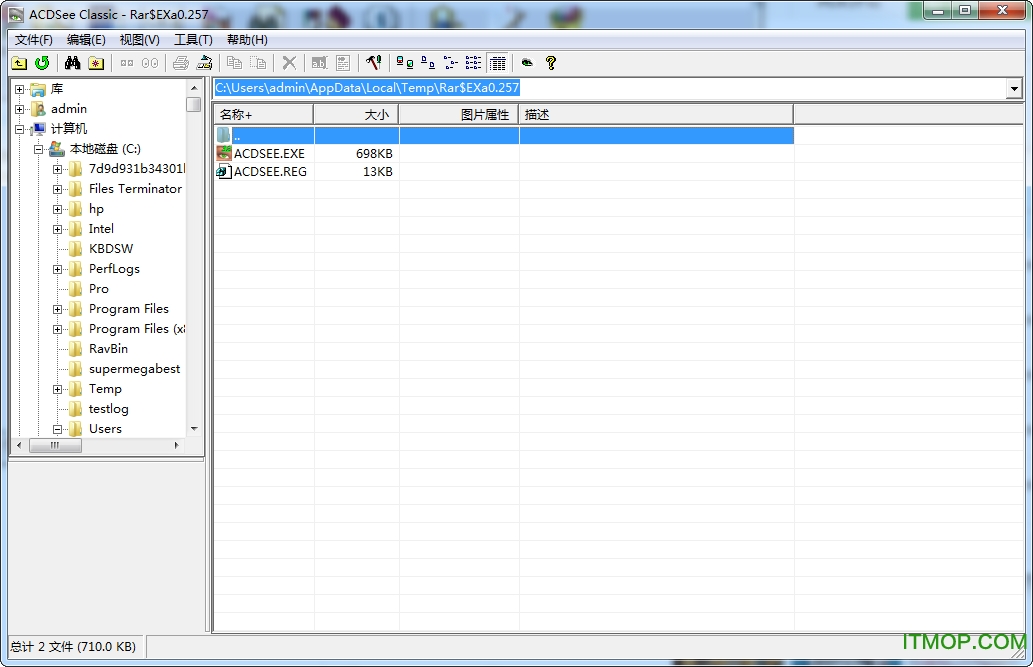Click the rename ab toolbar icon
Screen dimensions: 1033x667
pos(319,63)
